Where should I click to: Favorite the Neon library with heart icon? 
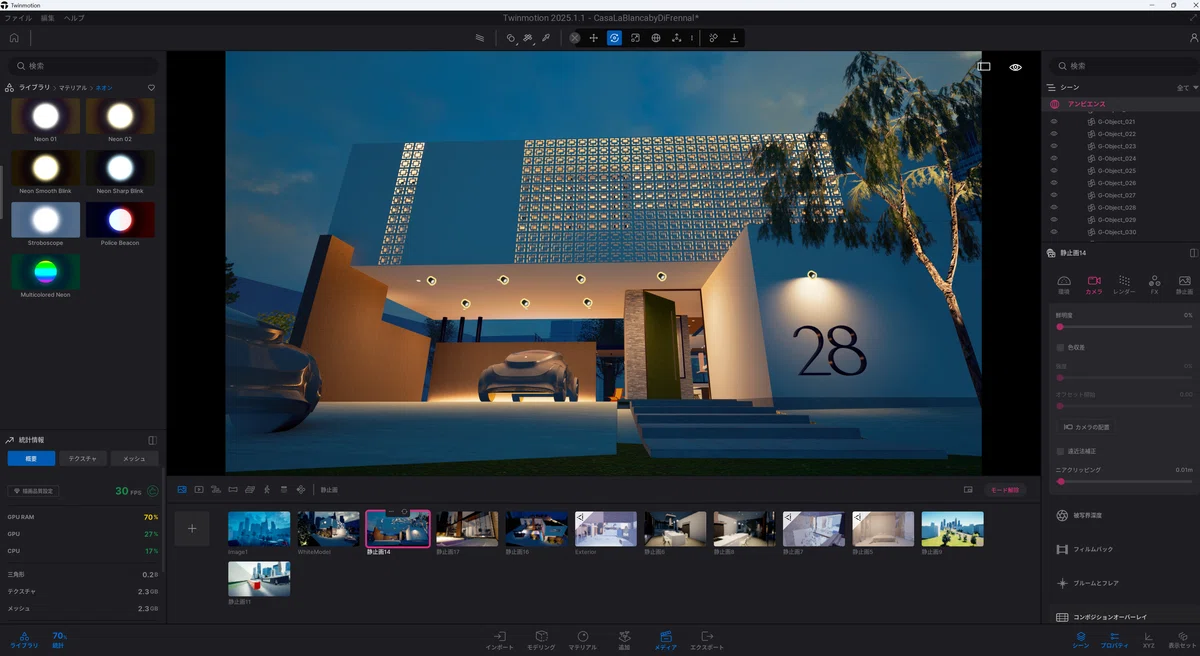(x=152, y=88)
